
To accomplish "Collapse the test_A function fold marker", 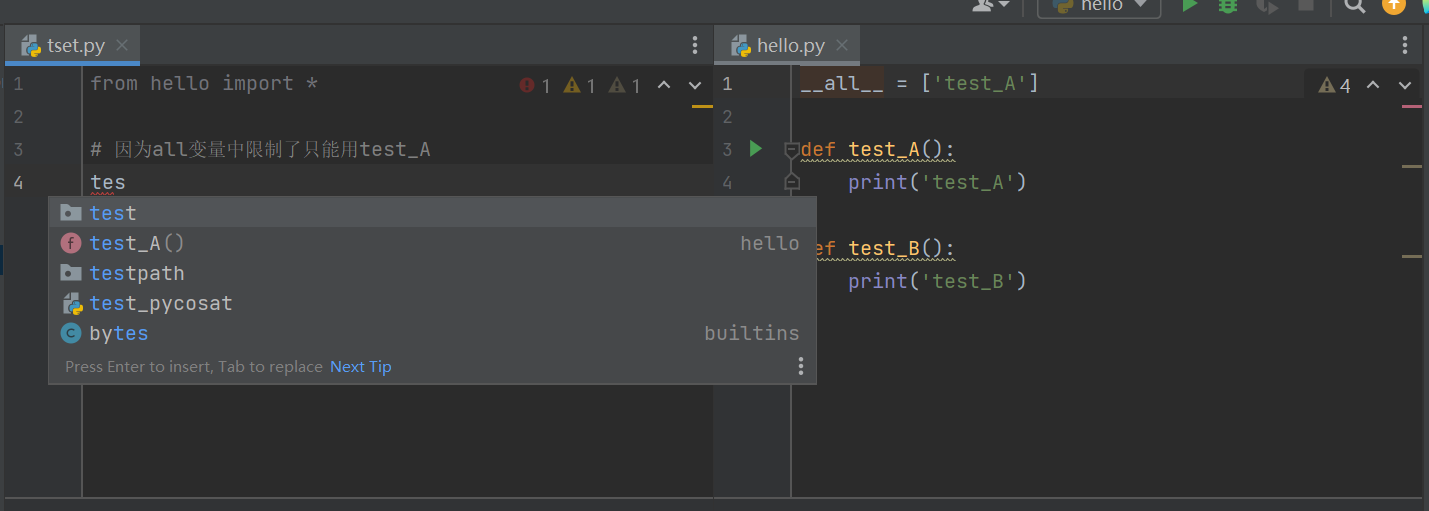I will [792, 150].
